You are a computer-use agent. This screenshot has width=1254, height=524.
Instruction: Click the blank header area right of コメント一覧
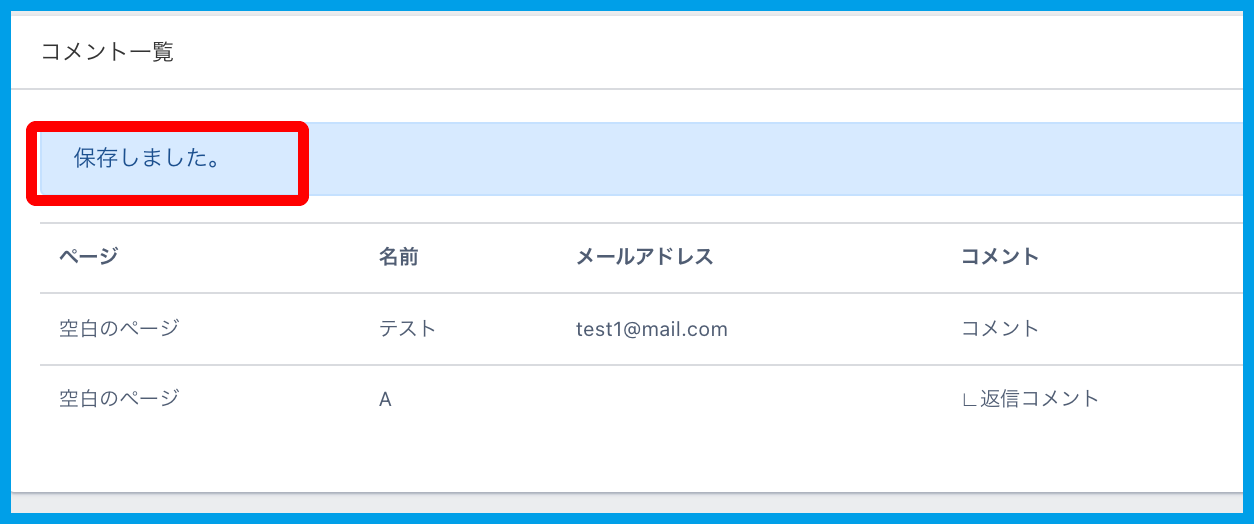[700, 52]
